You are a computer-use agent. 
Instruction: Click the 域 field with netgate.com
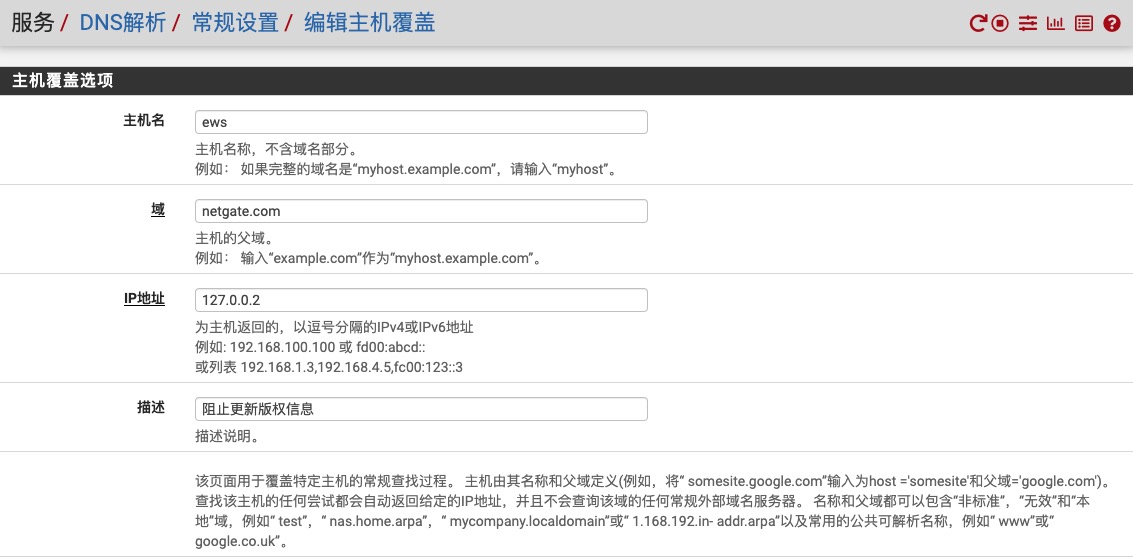pos(421,211)
